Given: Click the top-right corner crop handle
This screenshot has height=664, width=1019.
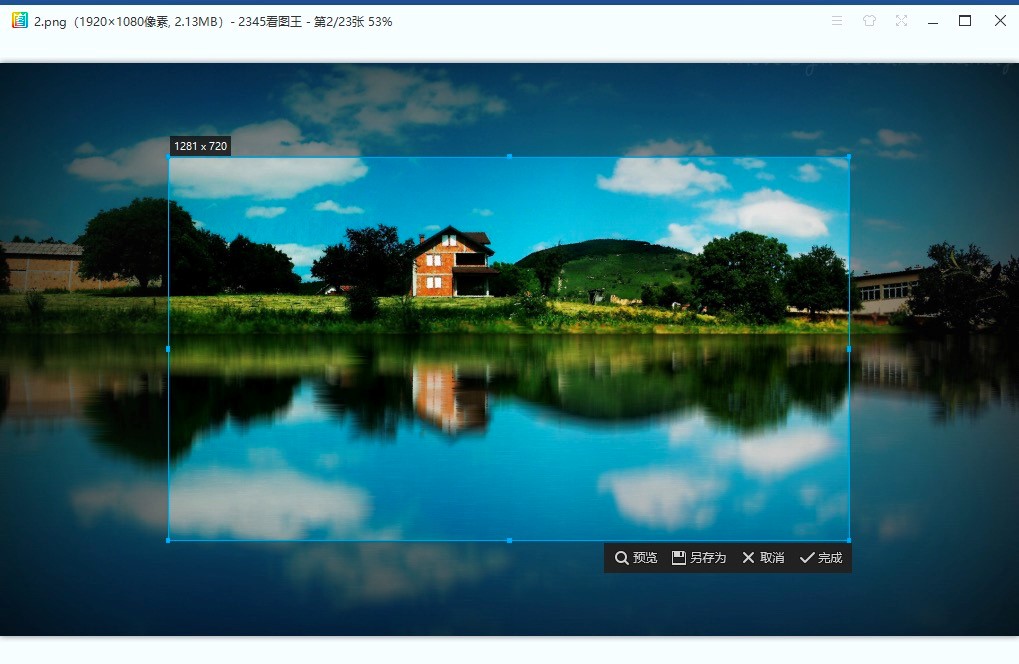Looking at the screenshot, I should (x=849, y=157).
